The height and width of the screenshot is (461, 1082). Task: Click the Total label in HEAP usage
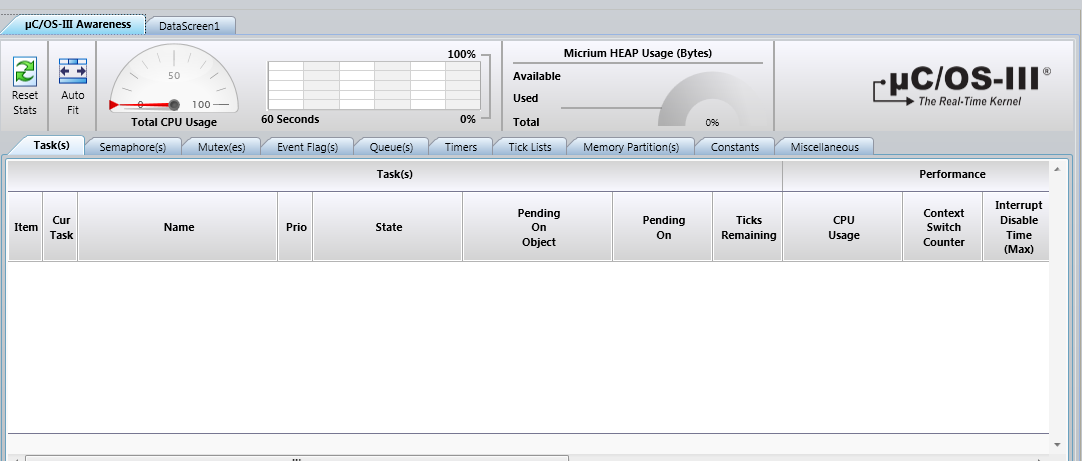(x=527, y=122)
